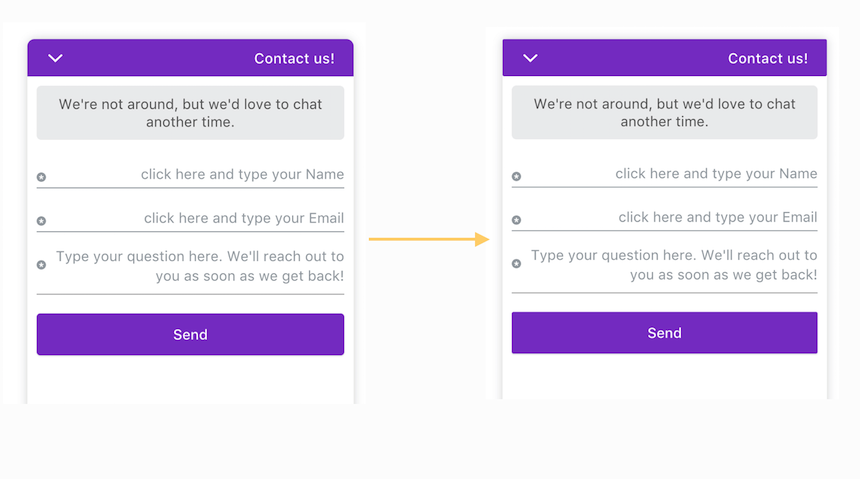Image resolution: width=860 pixels, height=479 pixels.
Task: Collapse the right chat widget with the chevron
Action: tap(530, 58)
